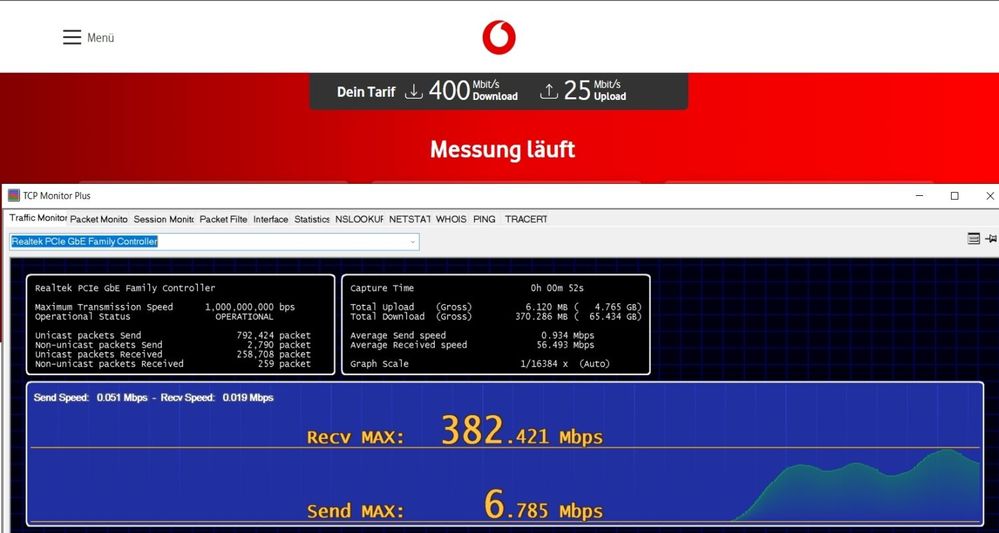Open the Statistics tab
999x533 pixels.
(x=312, y=219)
